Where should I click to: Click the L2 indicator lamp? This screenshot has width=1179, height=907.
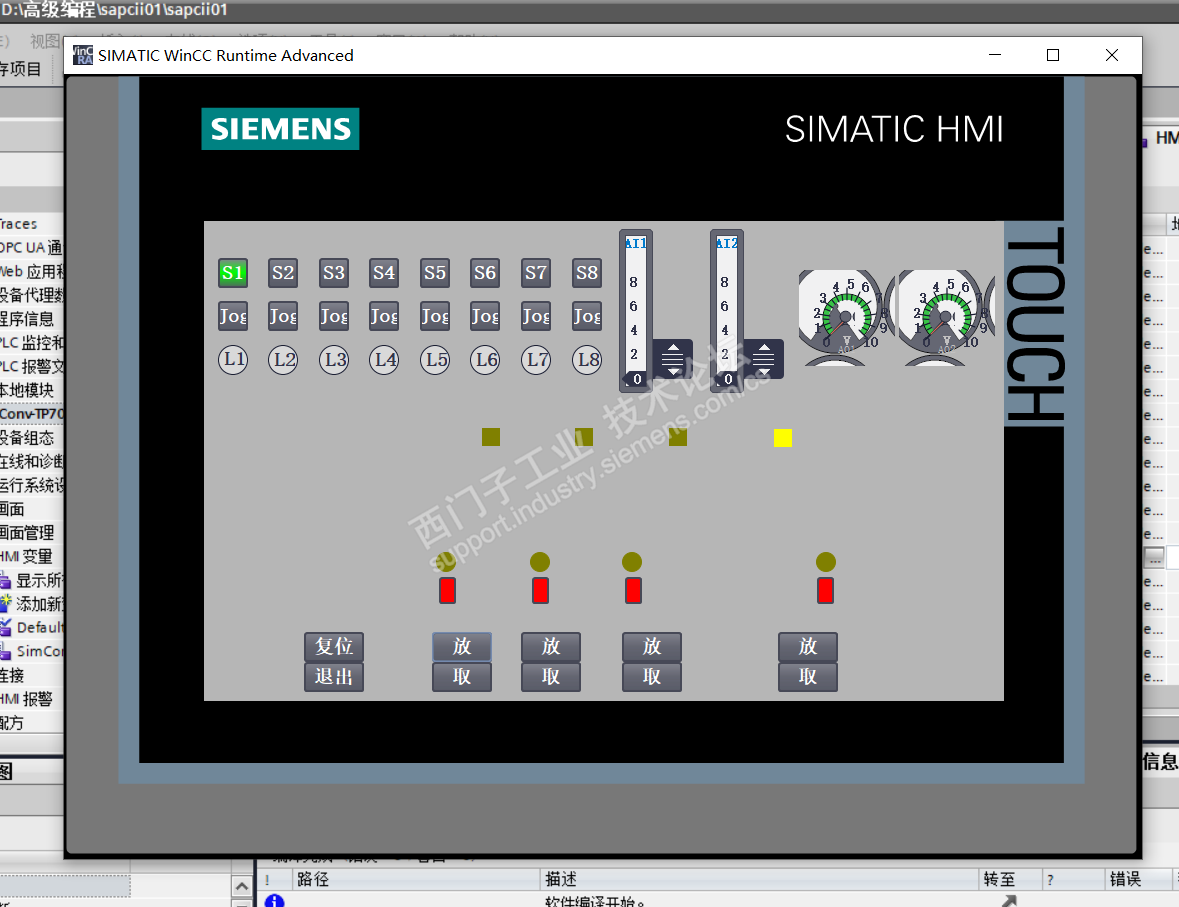click(283, 359)
